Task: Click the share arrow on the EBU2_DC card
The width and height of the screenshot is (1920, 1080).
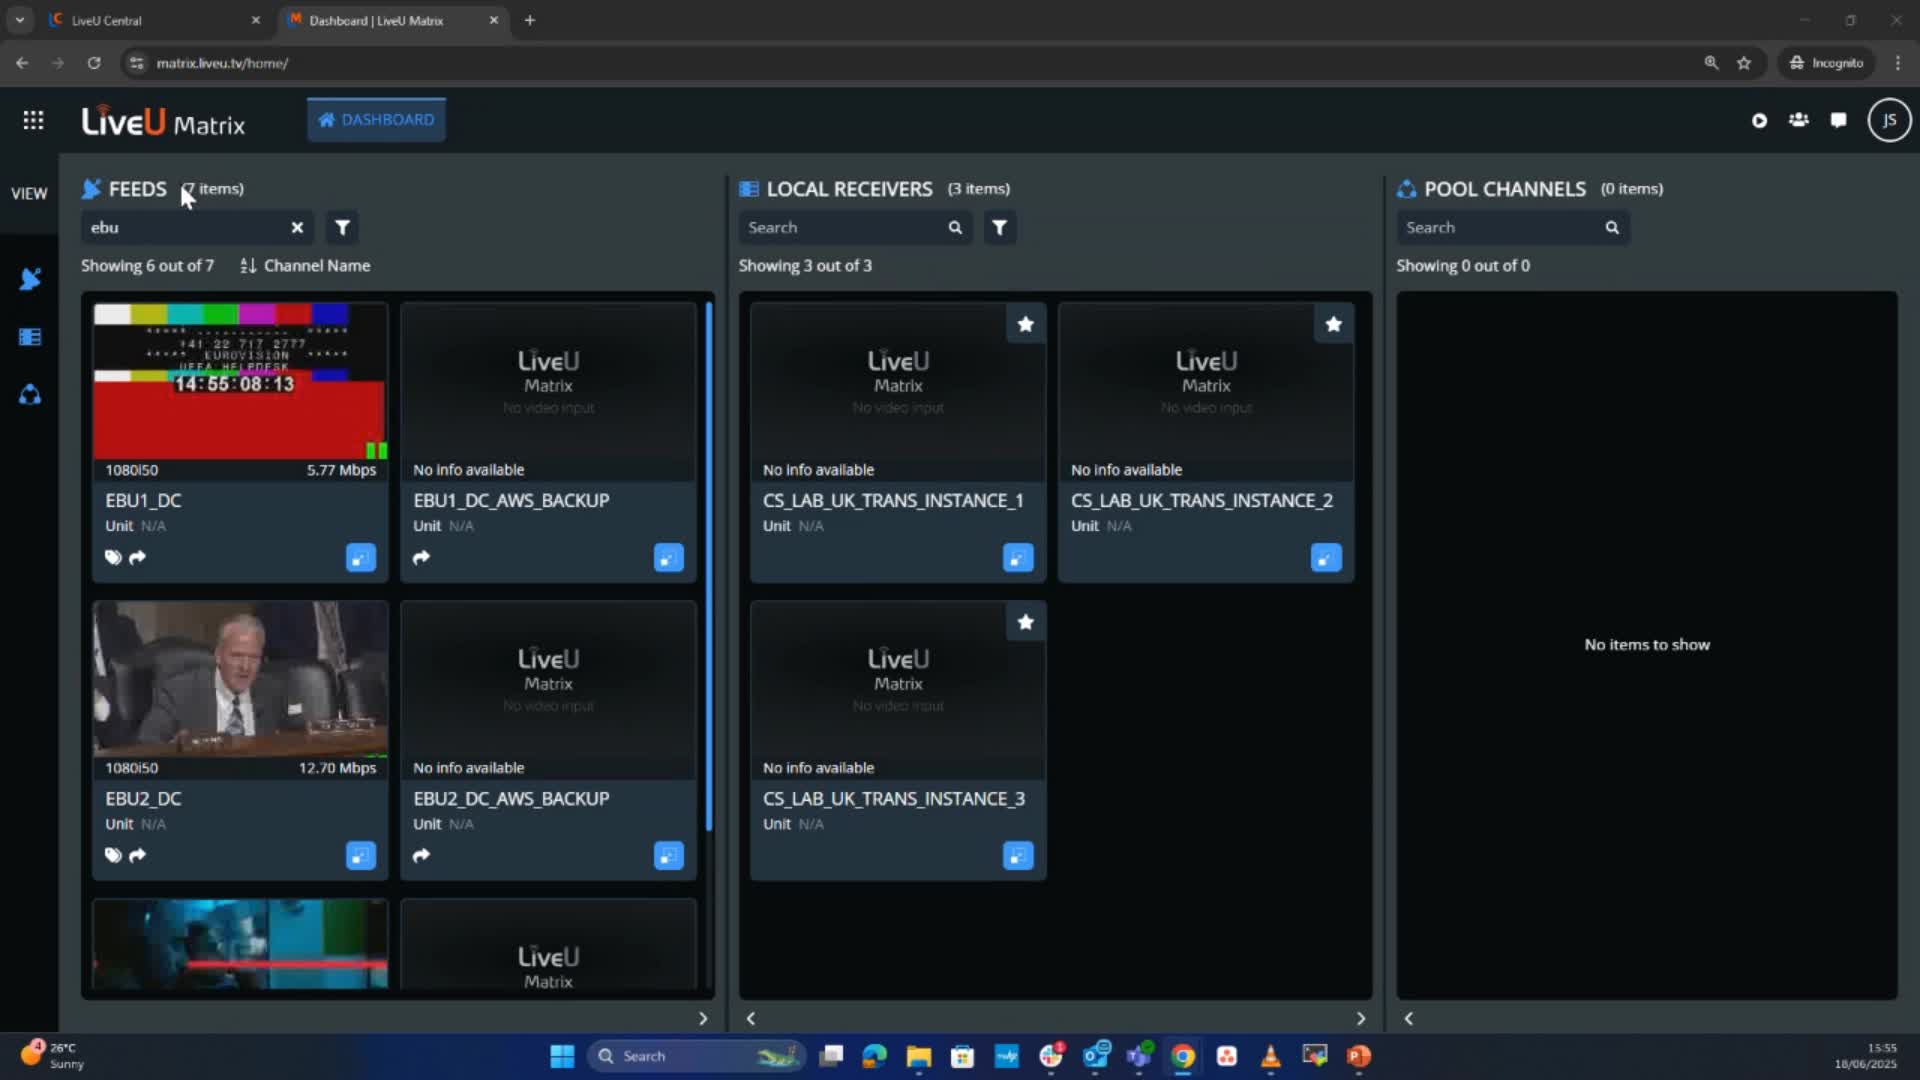Action: (x=138, y=855)
